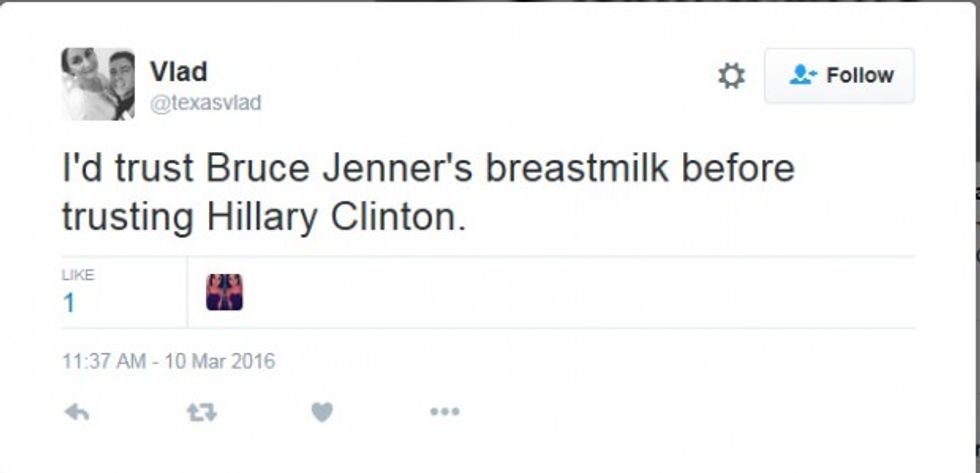980x473 pixels.
Task: Click the person-plus icon in Follow button
Action: [x=803, y=76]
